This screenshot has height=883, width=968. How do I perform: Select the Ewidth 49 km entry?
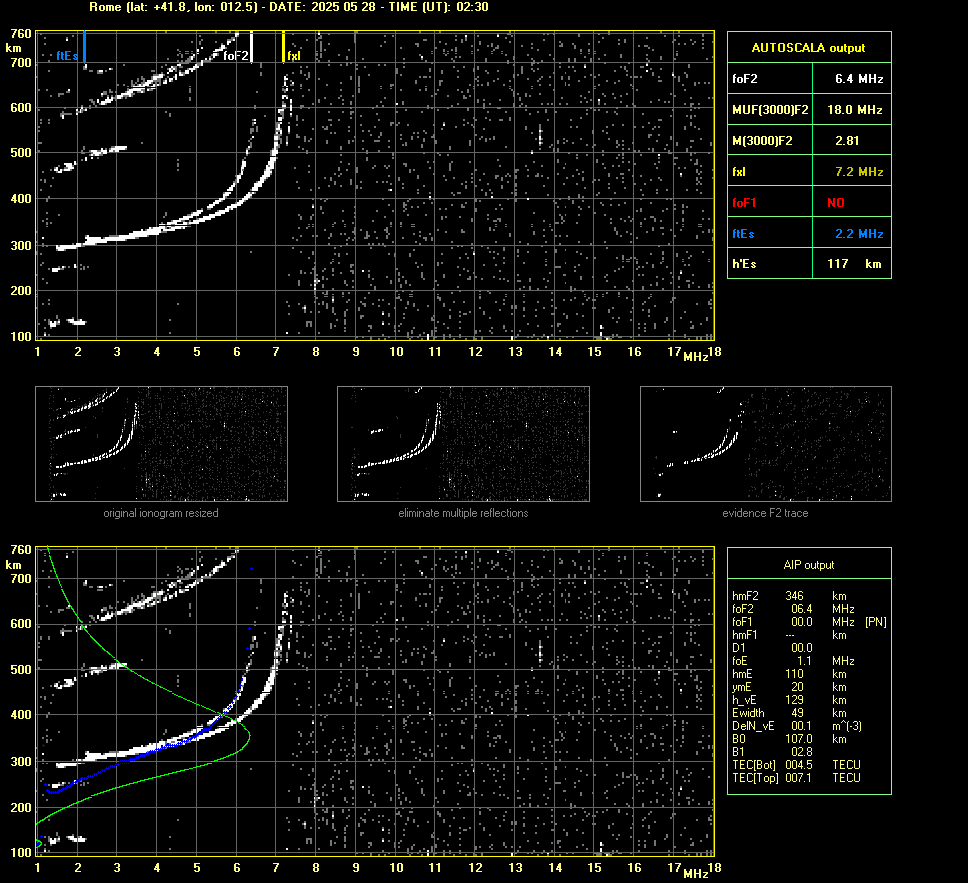click(x=790, y=713)
